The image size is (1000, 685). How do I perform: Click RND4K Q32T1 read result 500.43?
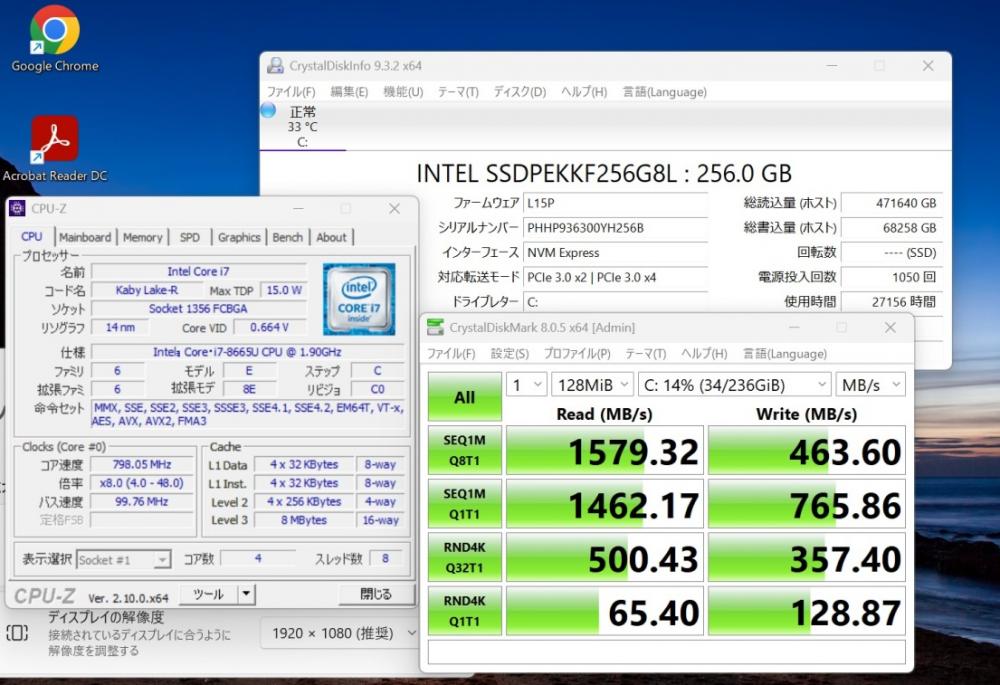[x=605, y=557]
